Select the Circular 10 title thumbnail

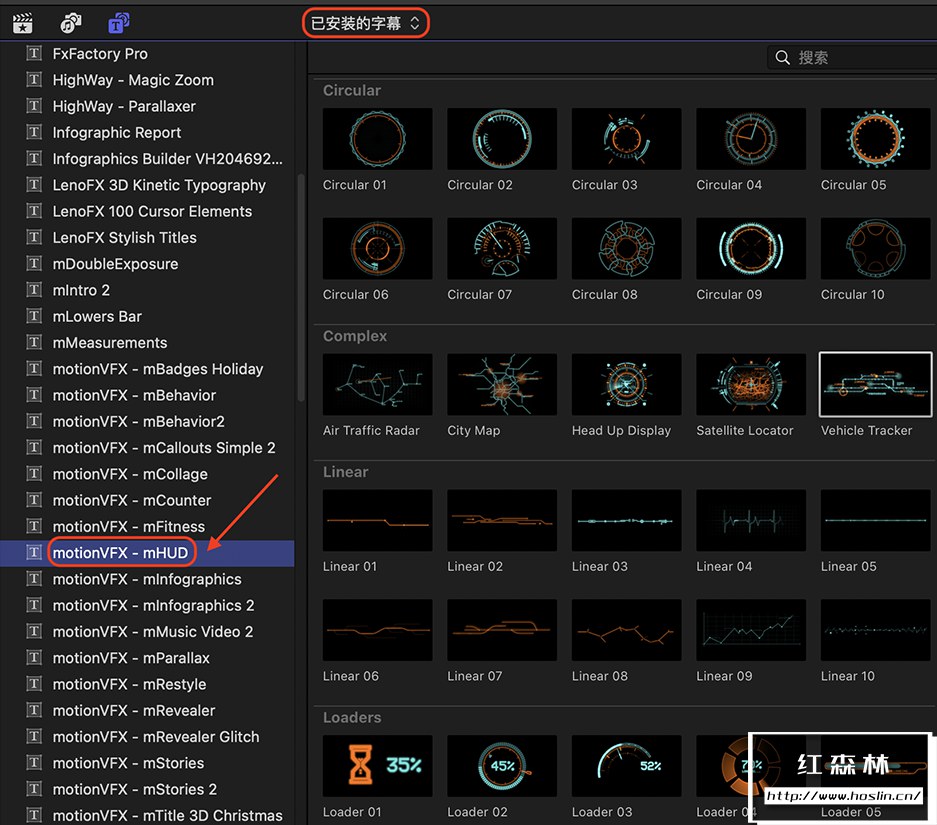(x=875, y=249)
